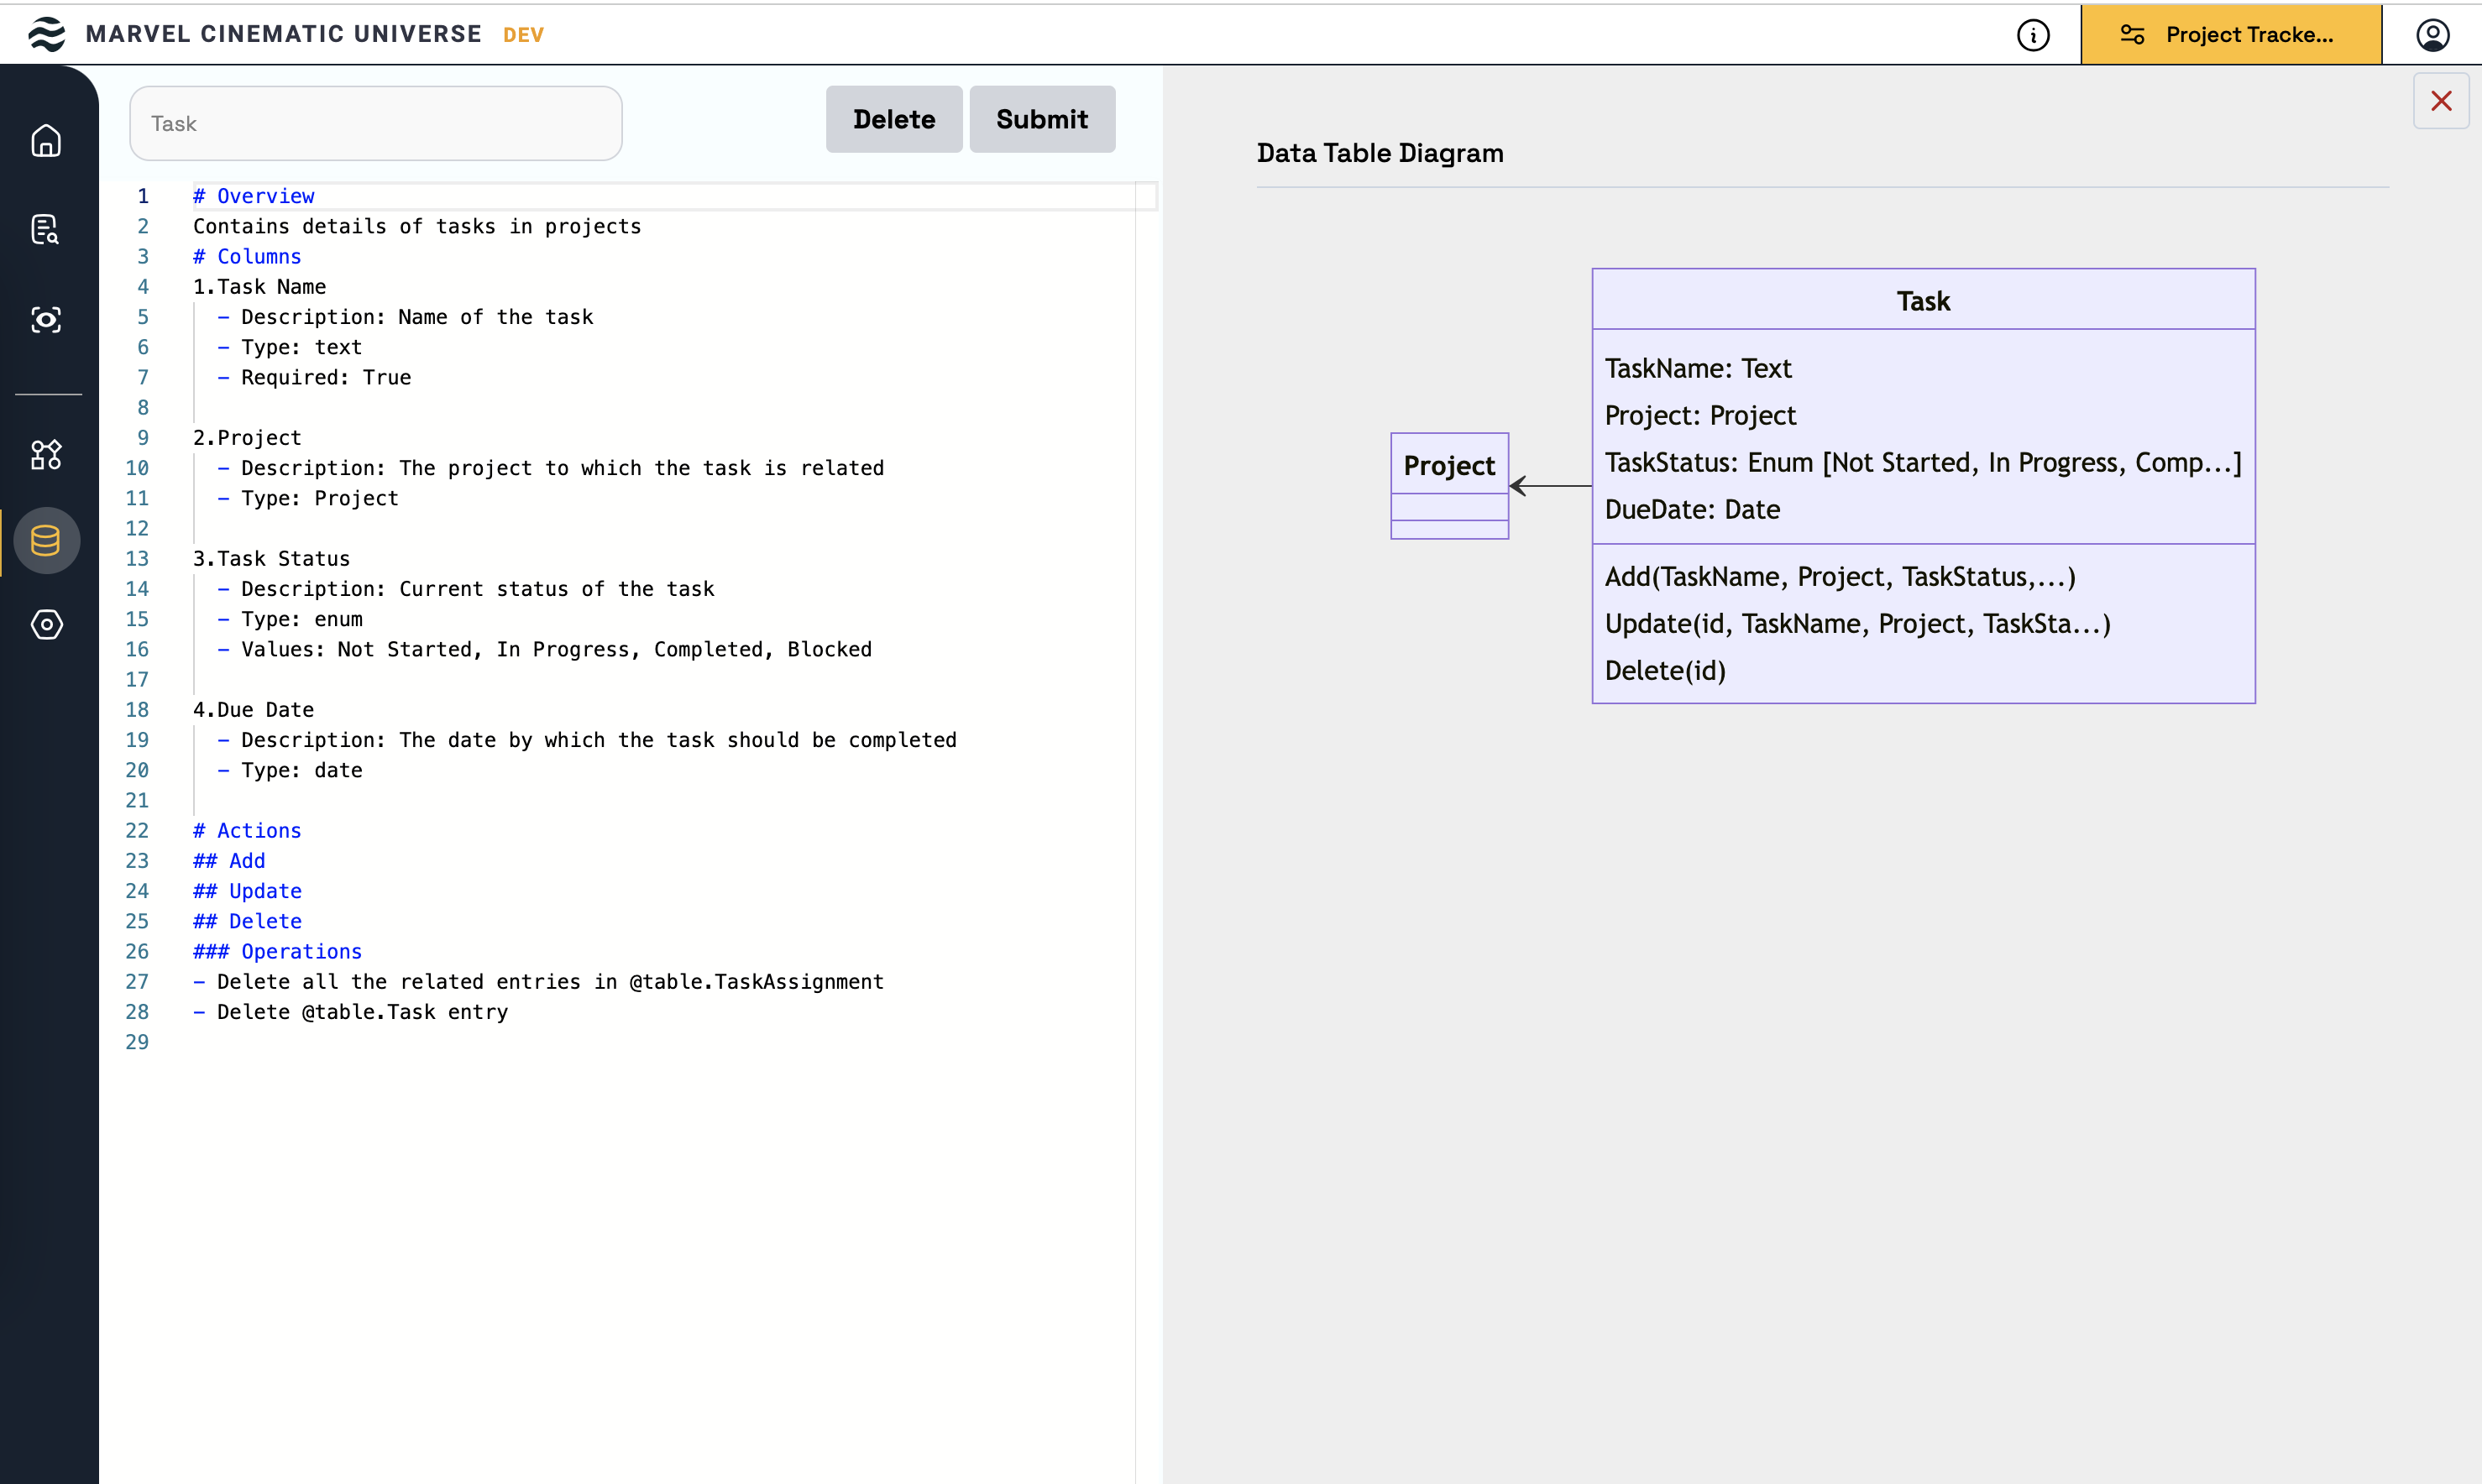Open the hexagon settings sidebar icon

[46, 624]
